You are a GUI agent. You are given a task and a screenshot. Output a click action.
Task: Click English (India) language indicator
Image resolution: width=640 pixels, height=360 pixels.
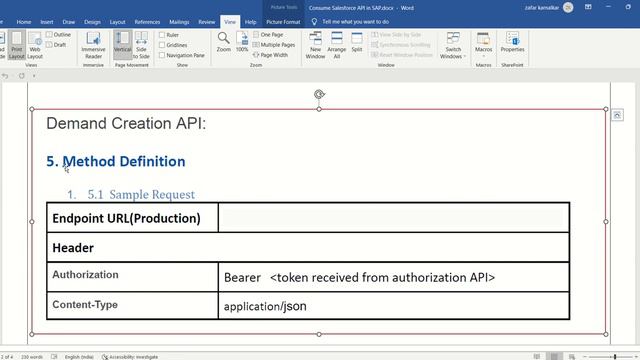click(79, 357)
